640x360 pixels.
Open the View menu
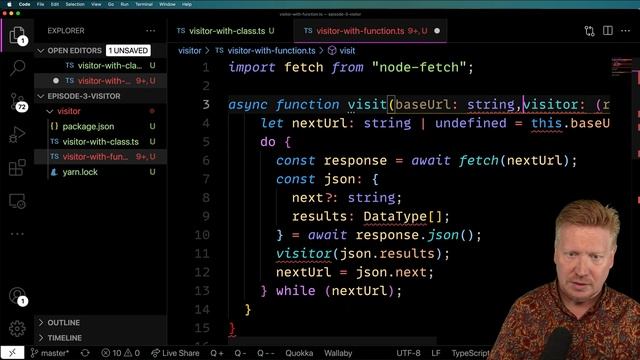click(x=96, y=4)
